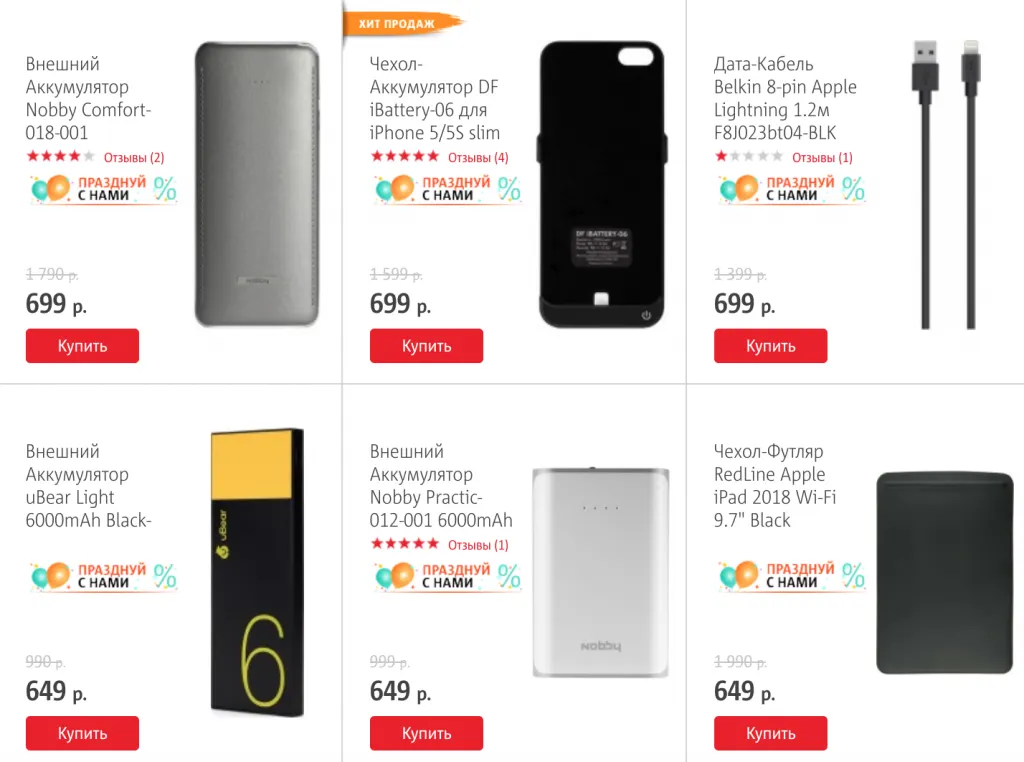The width and height of the screenshot is (1024, 762).
Task: Open the Belkin Lightning cable product image
Action: (x=942, y=184)
